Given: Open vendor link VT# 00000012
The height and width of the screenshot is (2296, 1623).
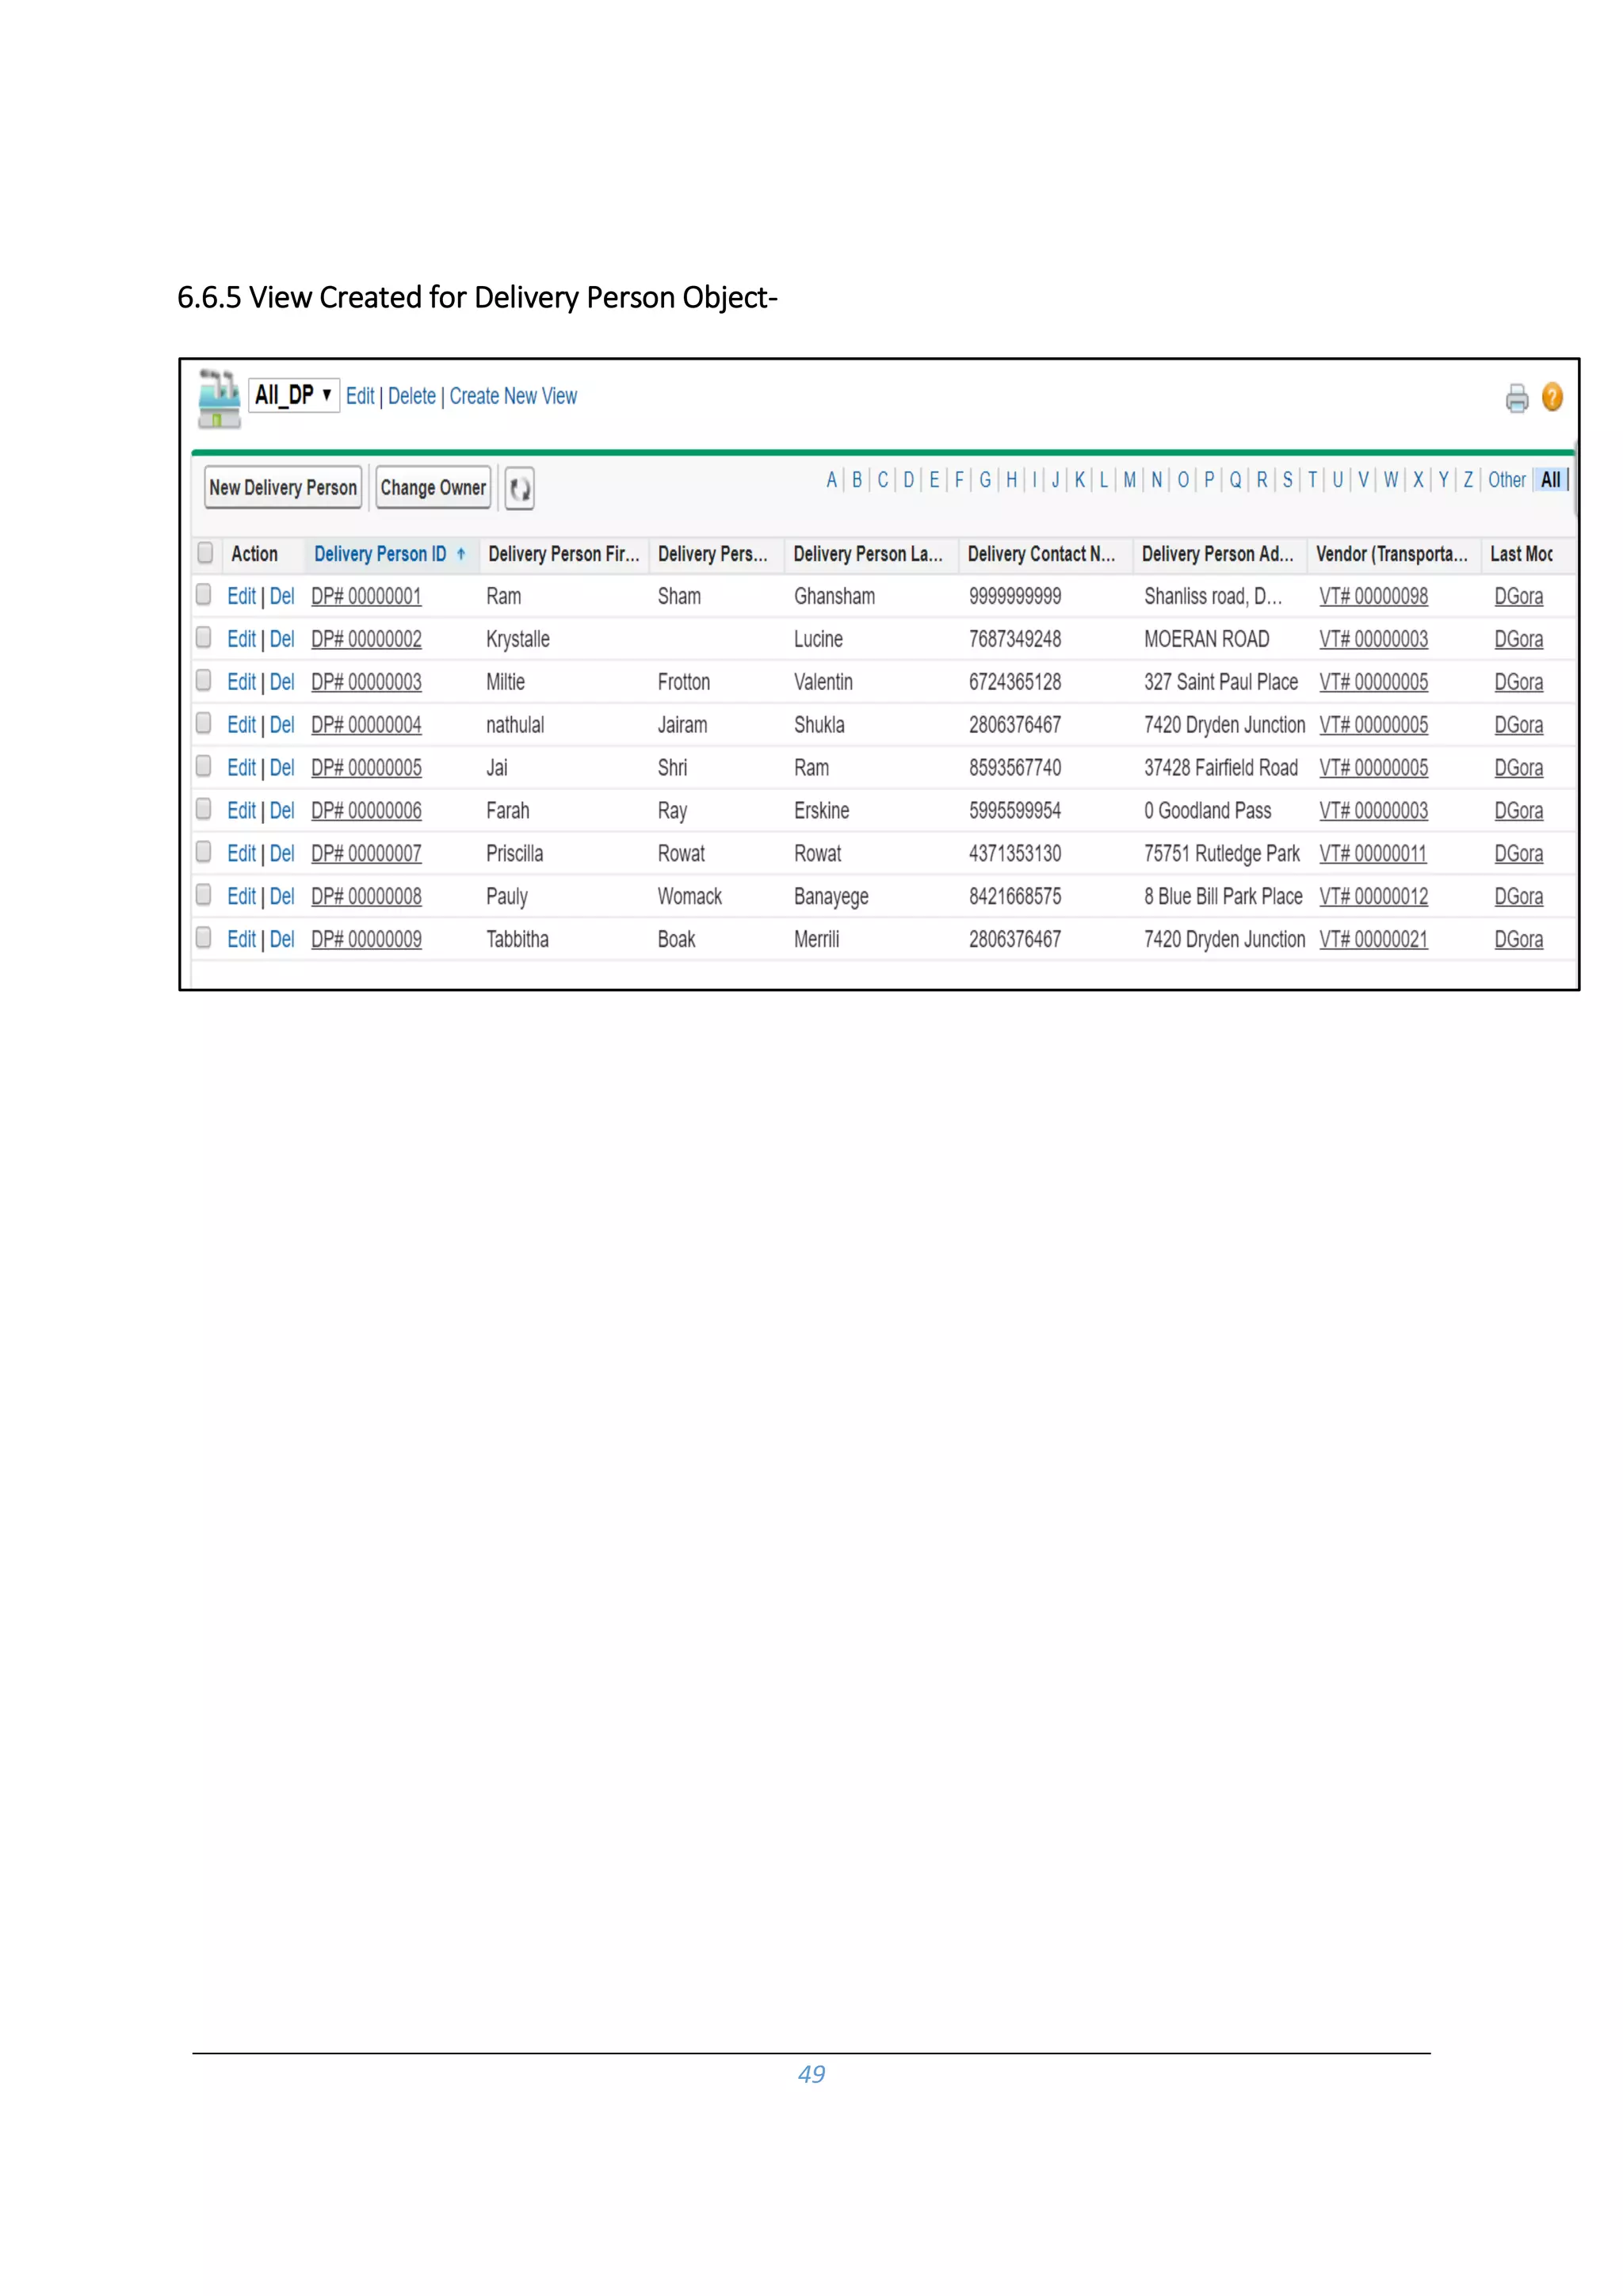Looking at the screenshot, I should point(1373,897).
